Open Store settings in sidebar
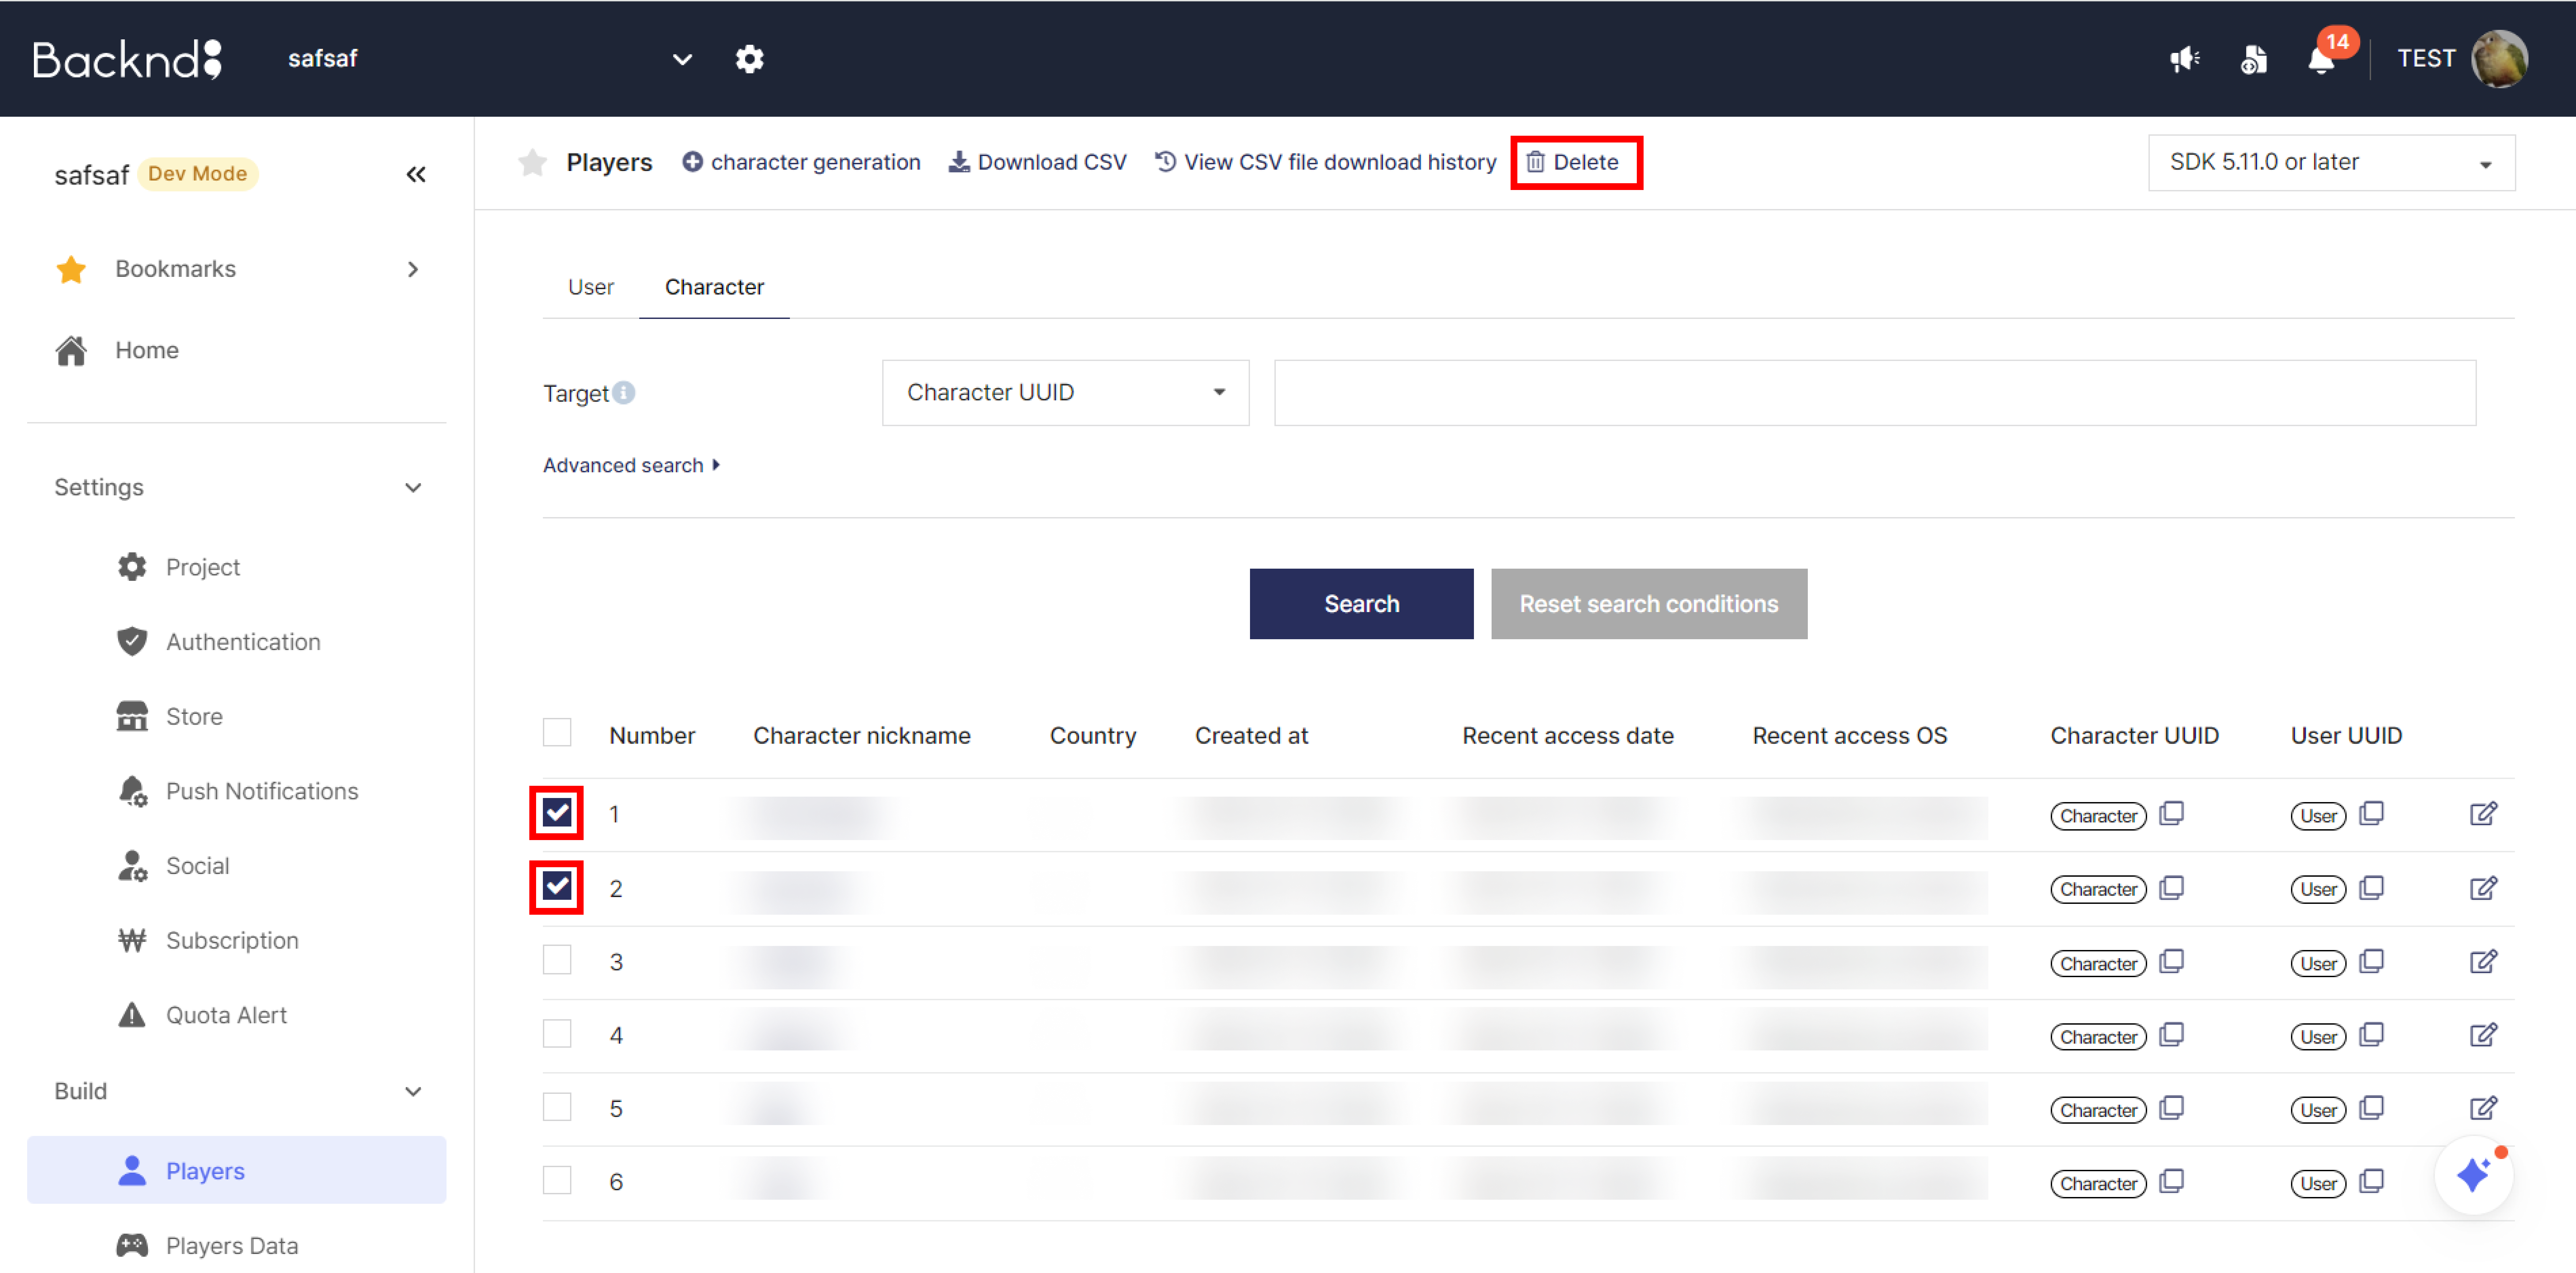This screenshot has width=2576, height=1273. coord(194,717)
